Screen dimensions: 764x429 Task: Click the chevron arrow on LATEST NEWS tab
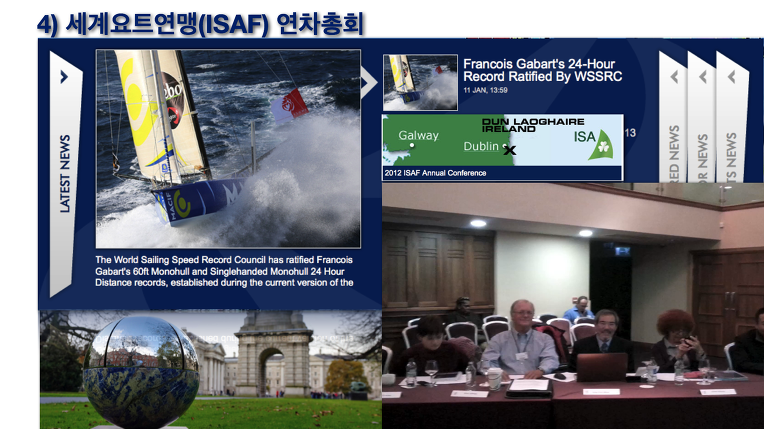pyautogui.click(x=64, y=77)
